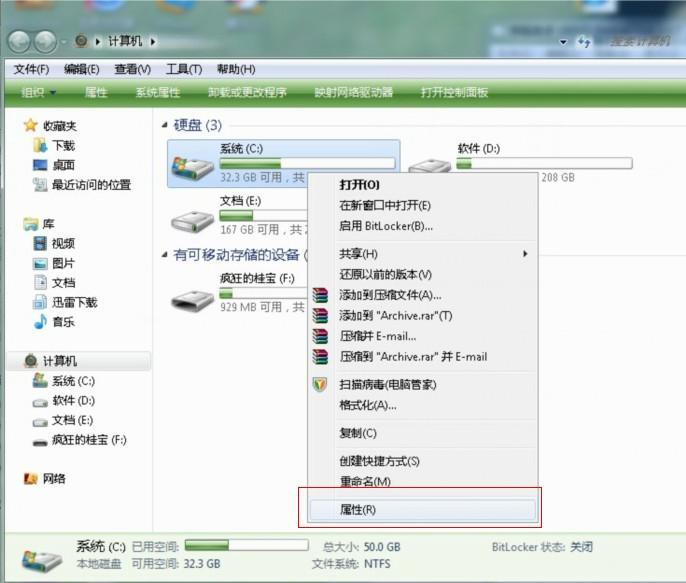Image resolution: width=686 pixels, height=583 pixels.
Task: Open the 文件(F) menu
Action: pos(31,69)
